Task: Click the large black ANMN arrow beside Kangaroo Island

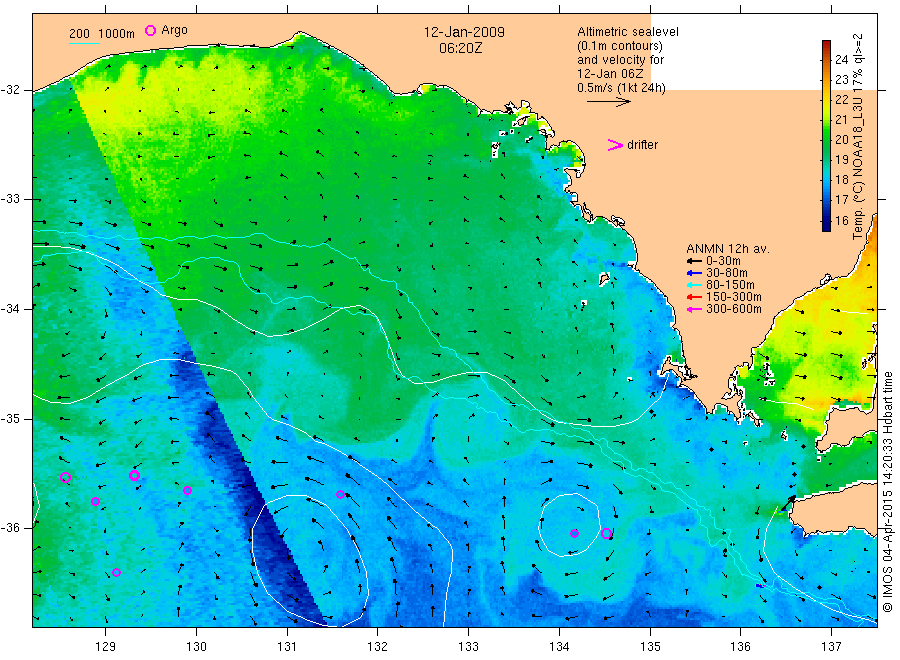Action: [788, 503]
